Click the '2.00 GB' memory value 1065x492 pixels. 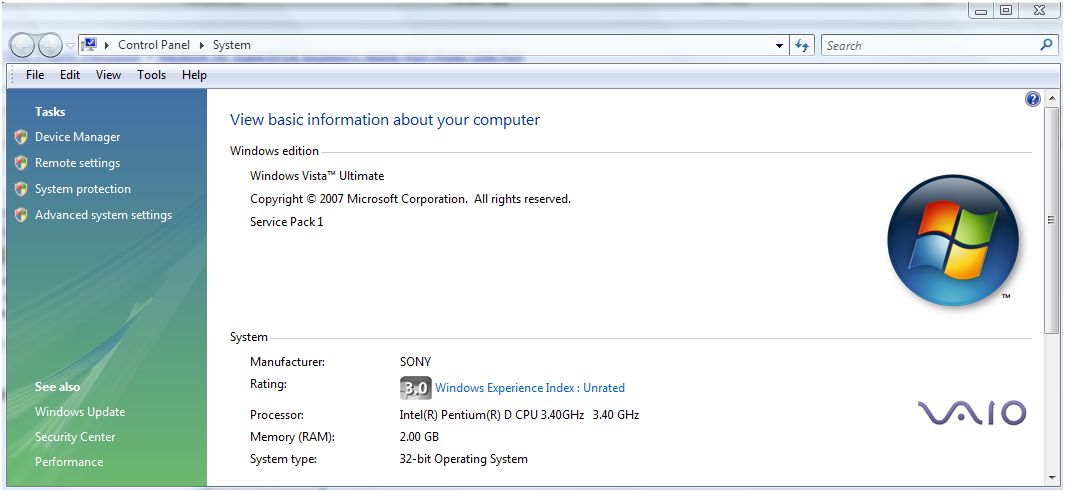click(419, 437)
